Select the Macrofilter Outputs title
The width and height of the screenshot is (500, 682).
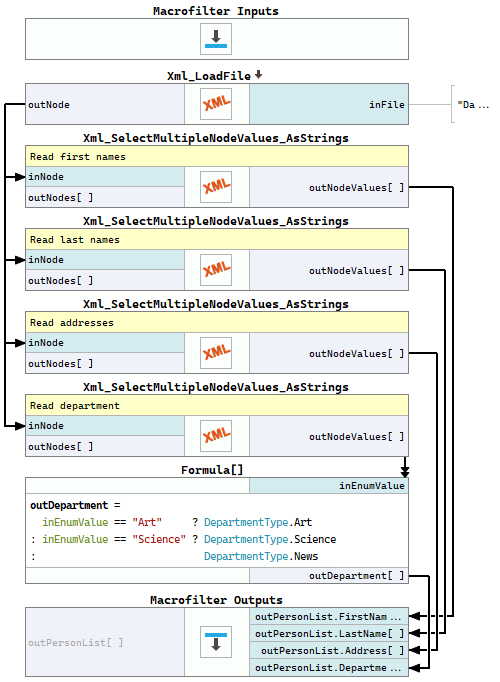pyautogui.click(x=216, y=600)
